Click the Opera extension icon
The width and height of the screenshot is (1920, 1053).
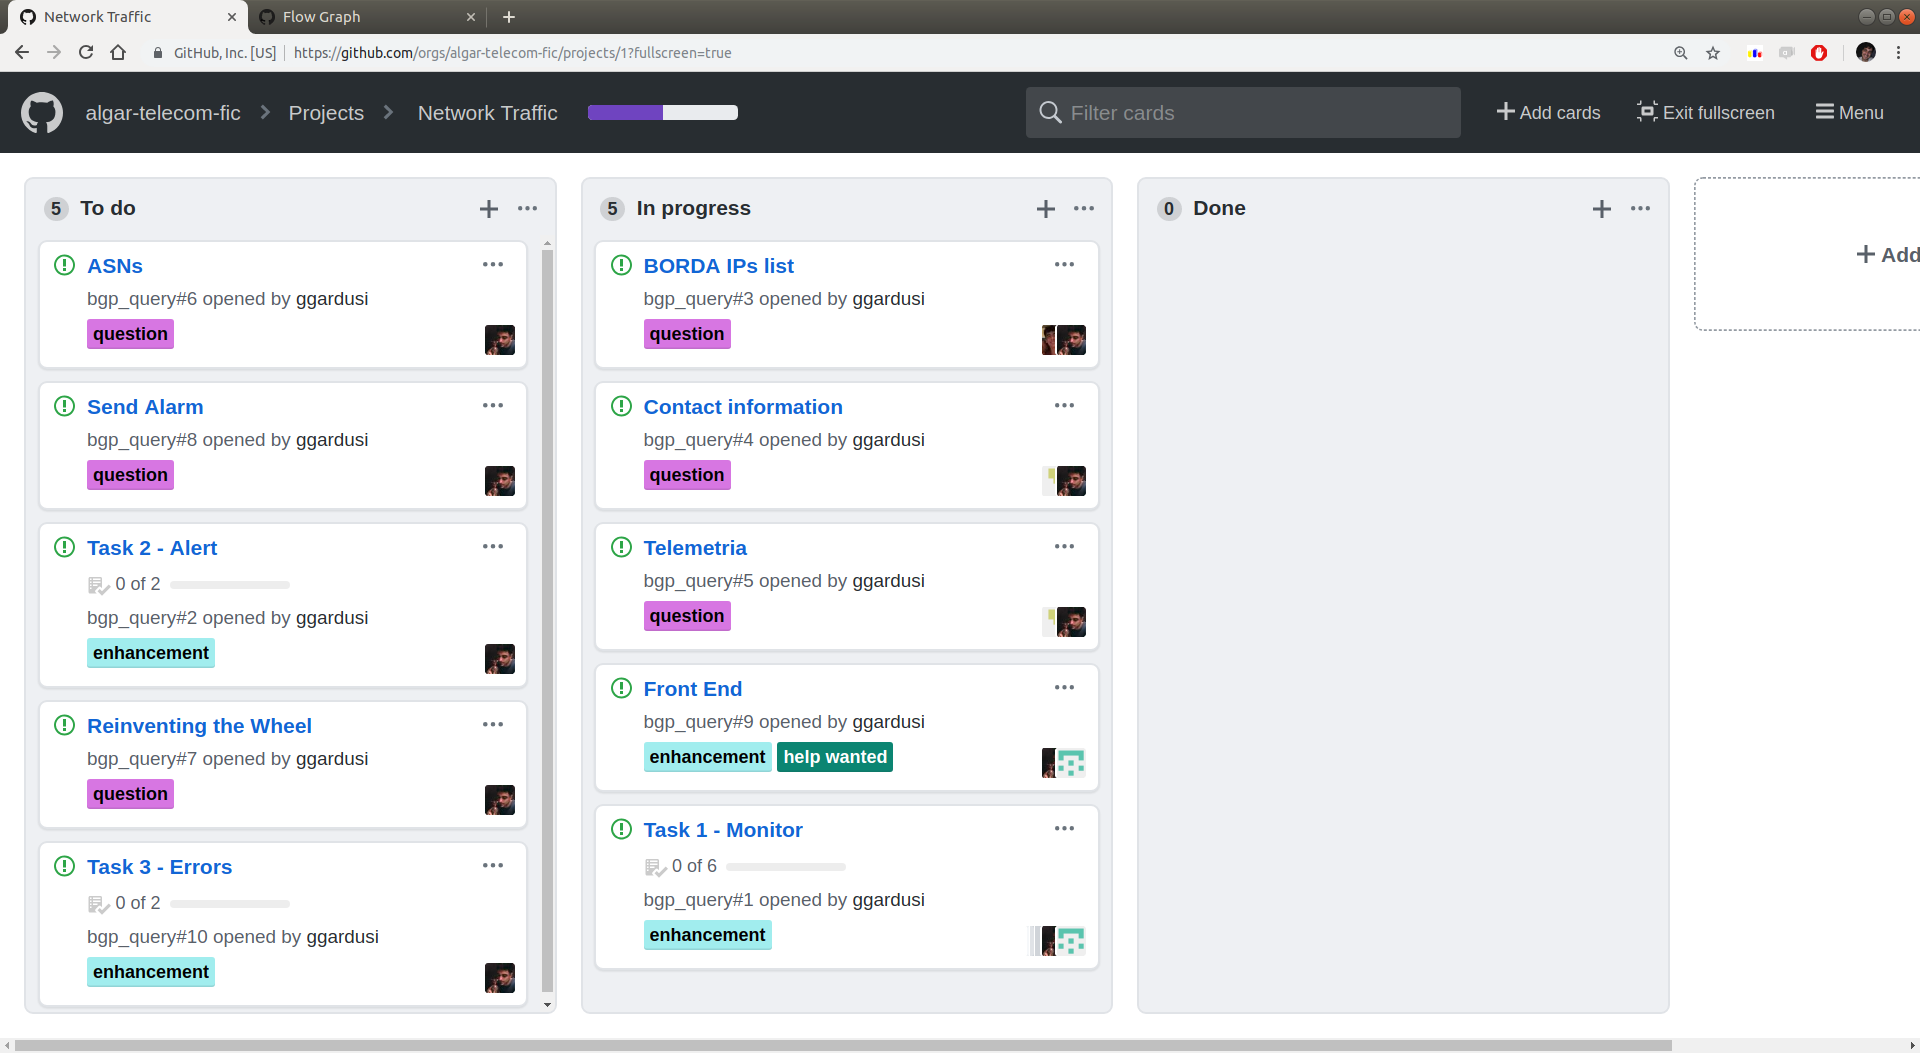tap(1819, 53)
